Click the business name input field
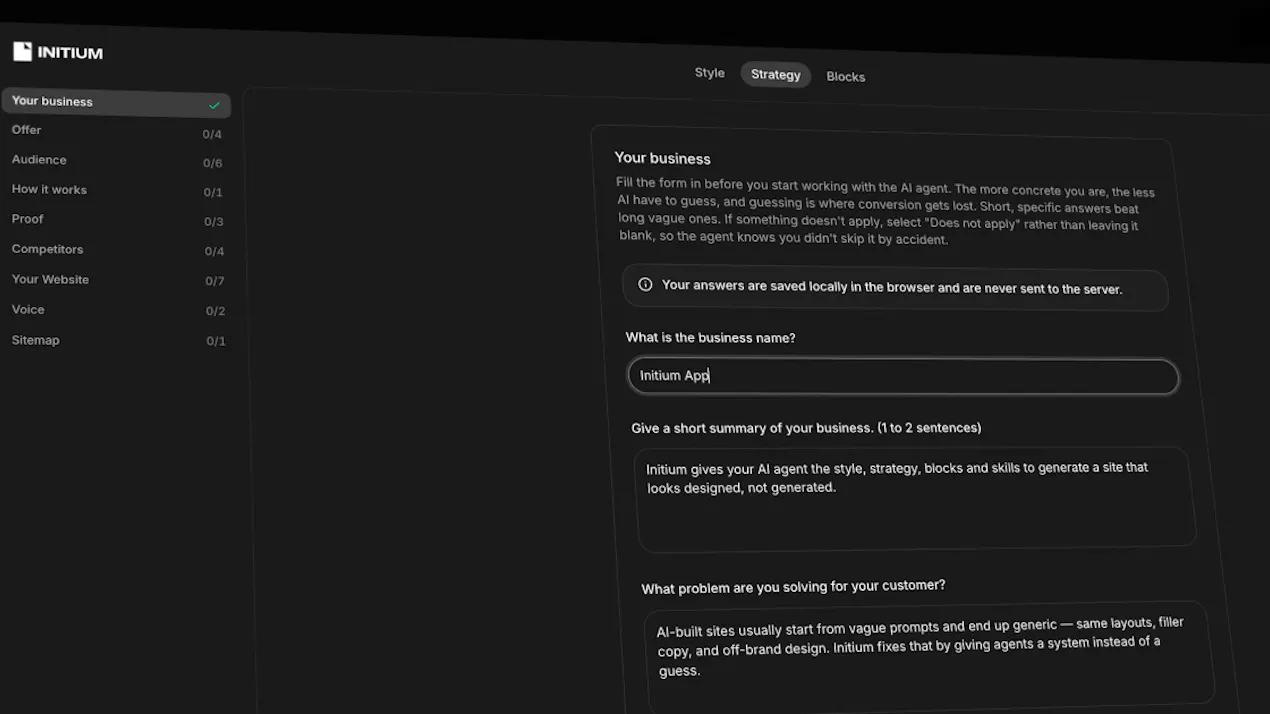This screenshot has width=1270, height=714. pos(903,376)
